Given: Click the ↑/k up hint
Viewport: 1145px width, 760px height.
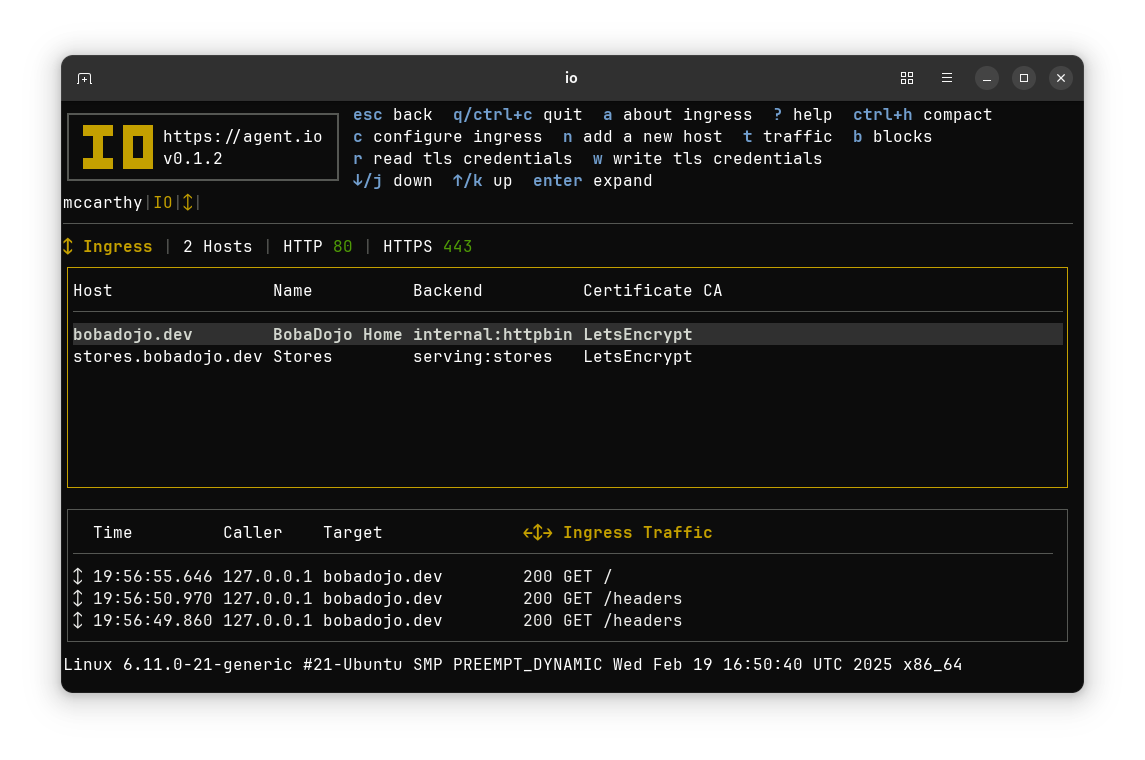Looking at the screenshot, I should tap(483, 180).
